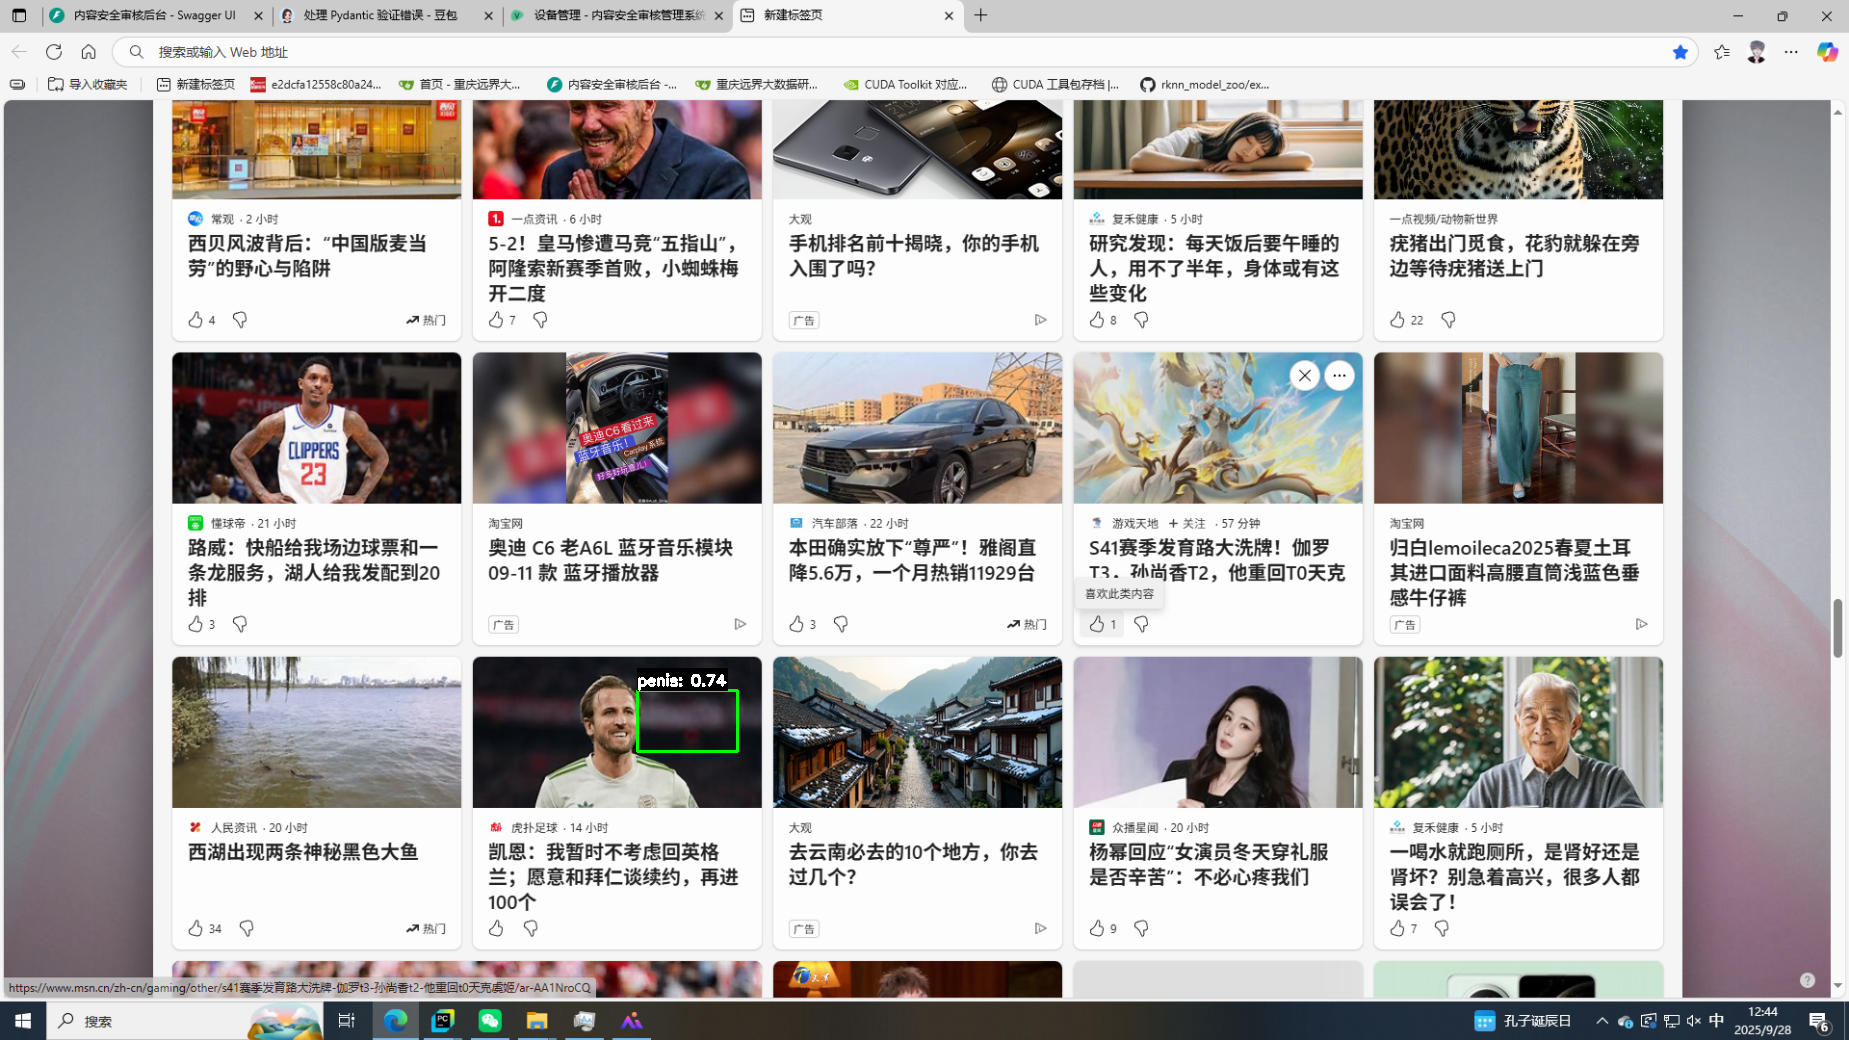Open 路威 快船 article headline
This screenshot has width=1849, height=1040.
pos(314,572)
